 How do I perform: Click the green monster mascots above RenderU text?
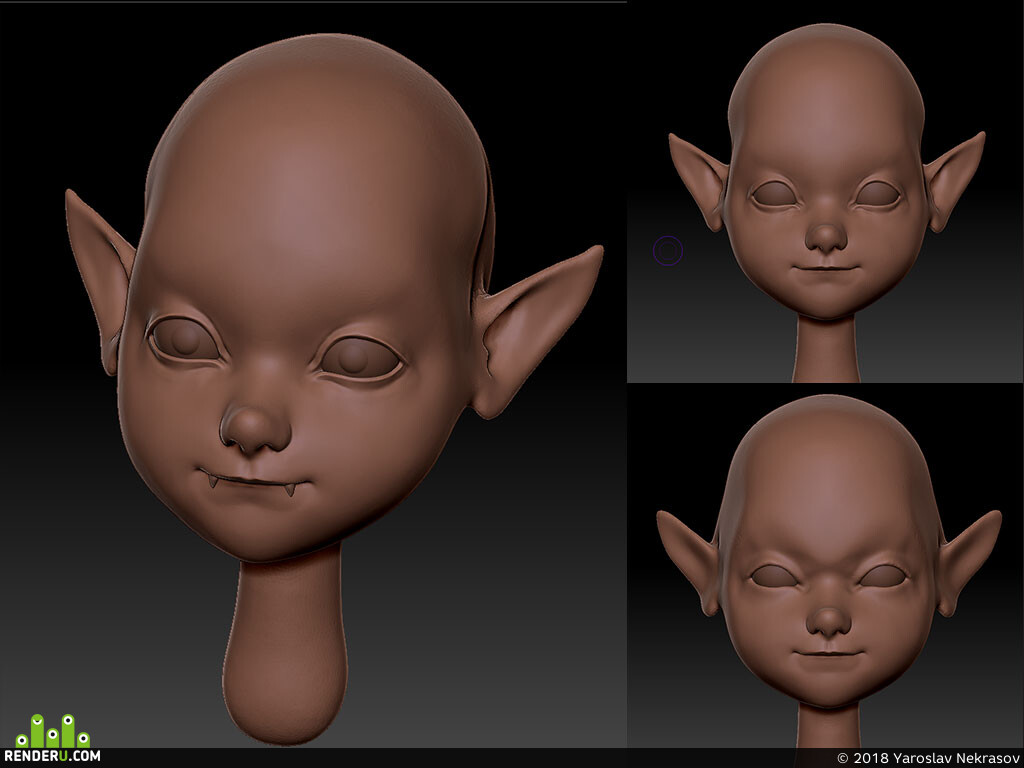53,731
